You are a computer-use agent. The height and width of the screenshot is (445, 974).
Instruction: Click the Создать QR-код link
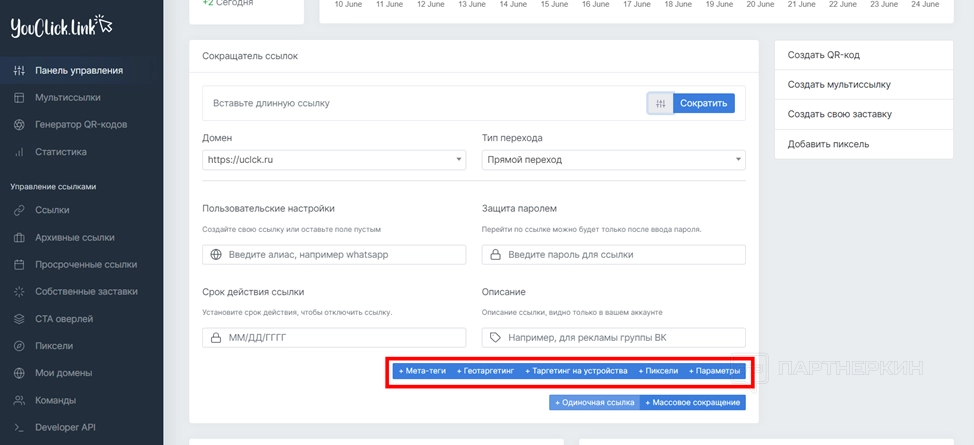(823, 56)
